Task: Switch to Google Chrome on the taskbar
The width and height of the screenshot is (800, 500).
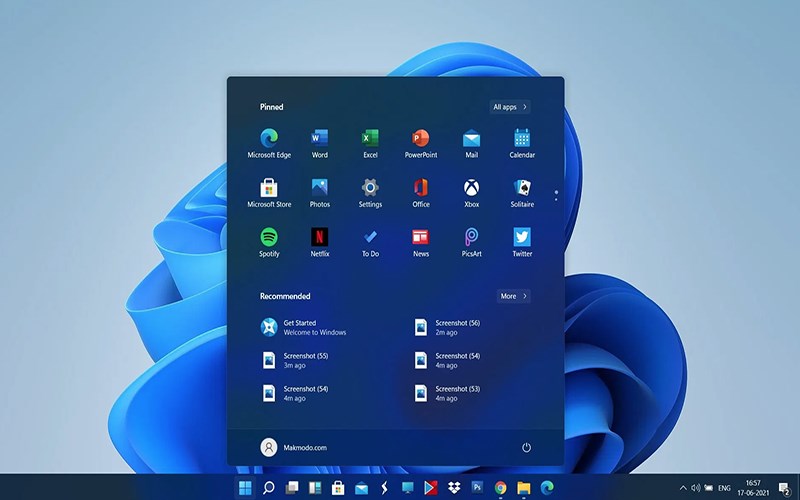Action: [501, 488]
